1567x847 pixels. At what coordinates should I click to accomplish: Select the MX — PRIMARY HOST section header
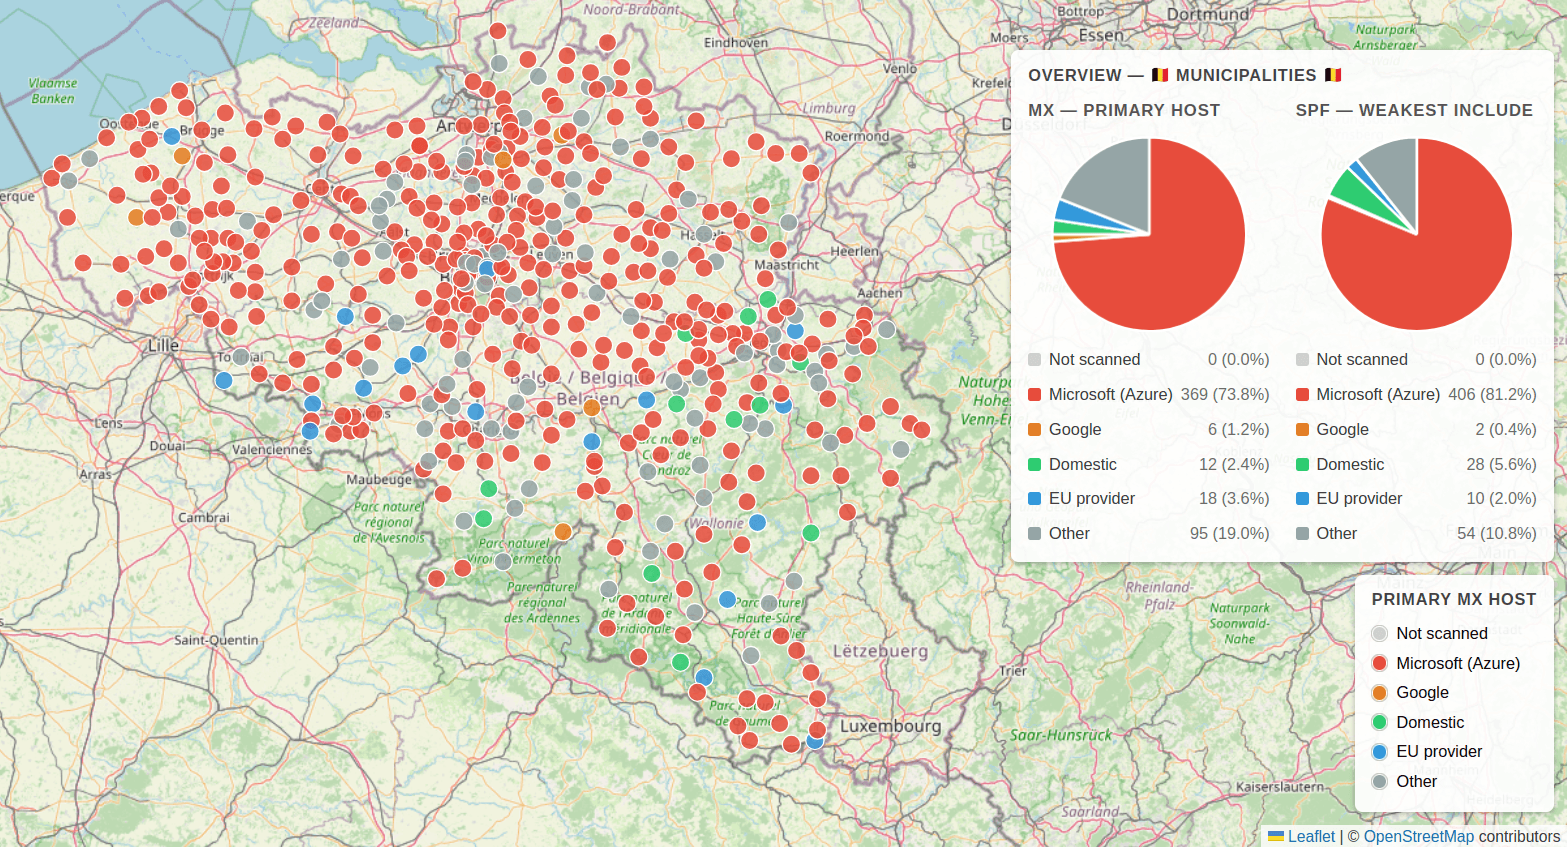click(x=1125, y=110)
